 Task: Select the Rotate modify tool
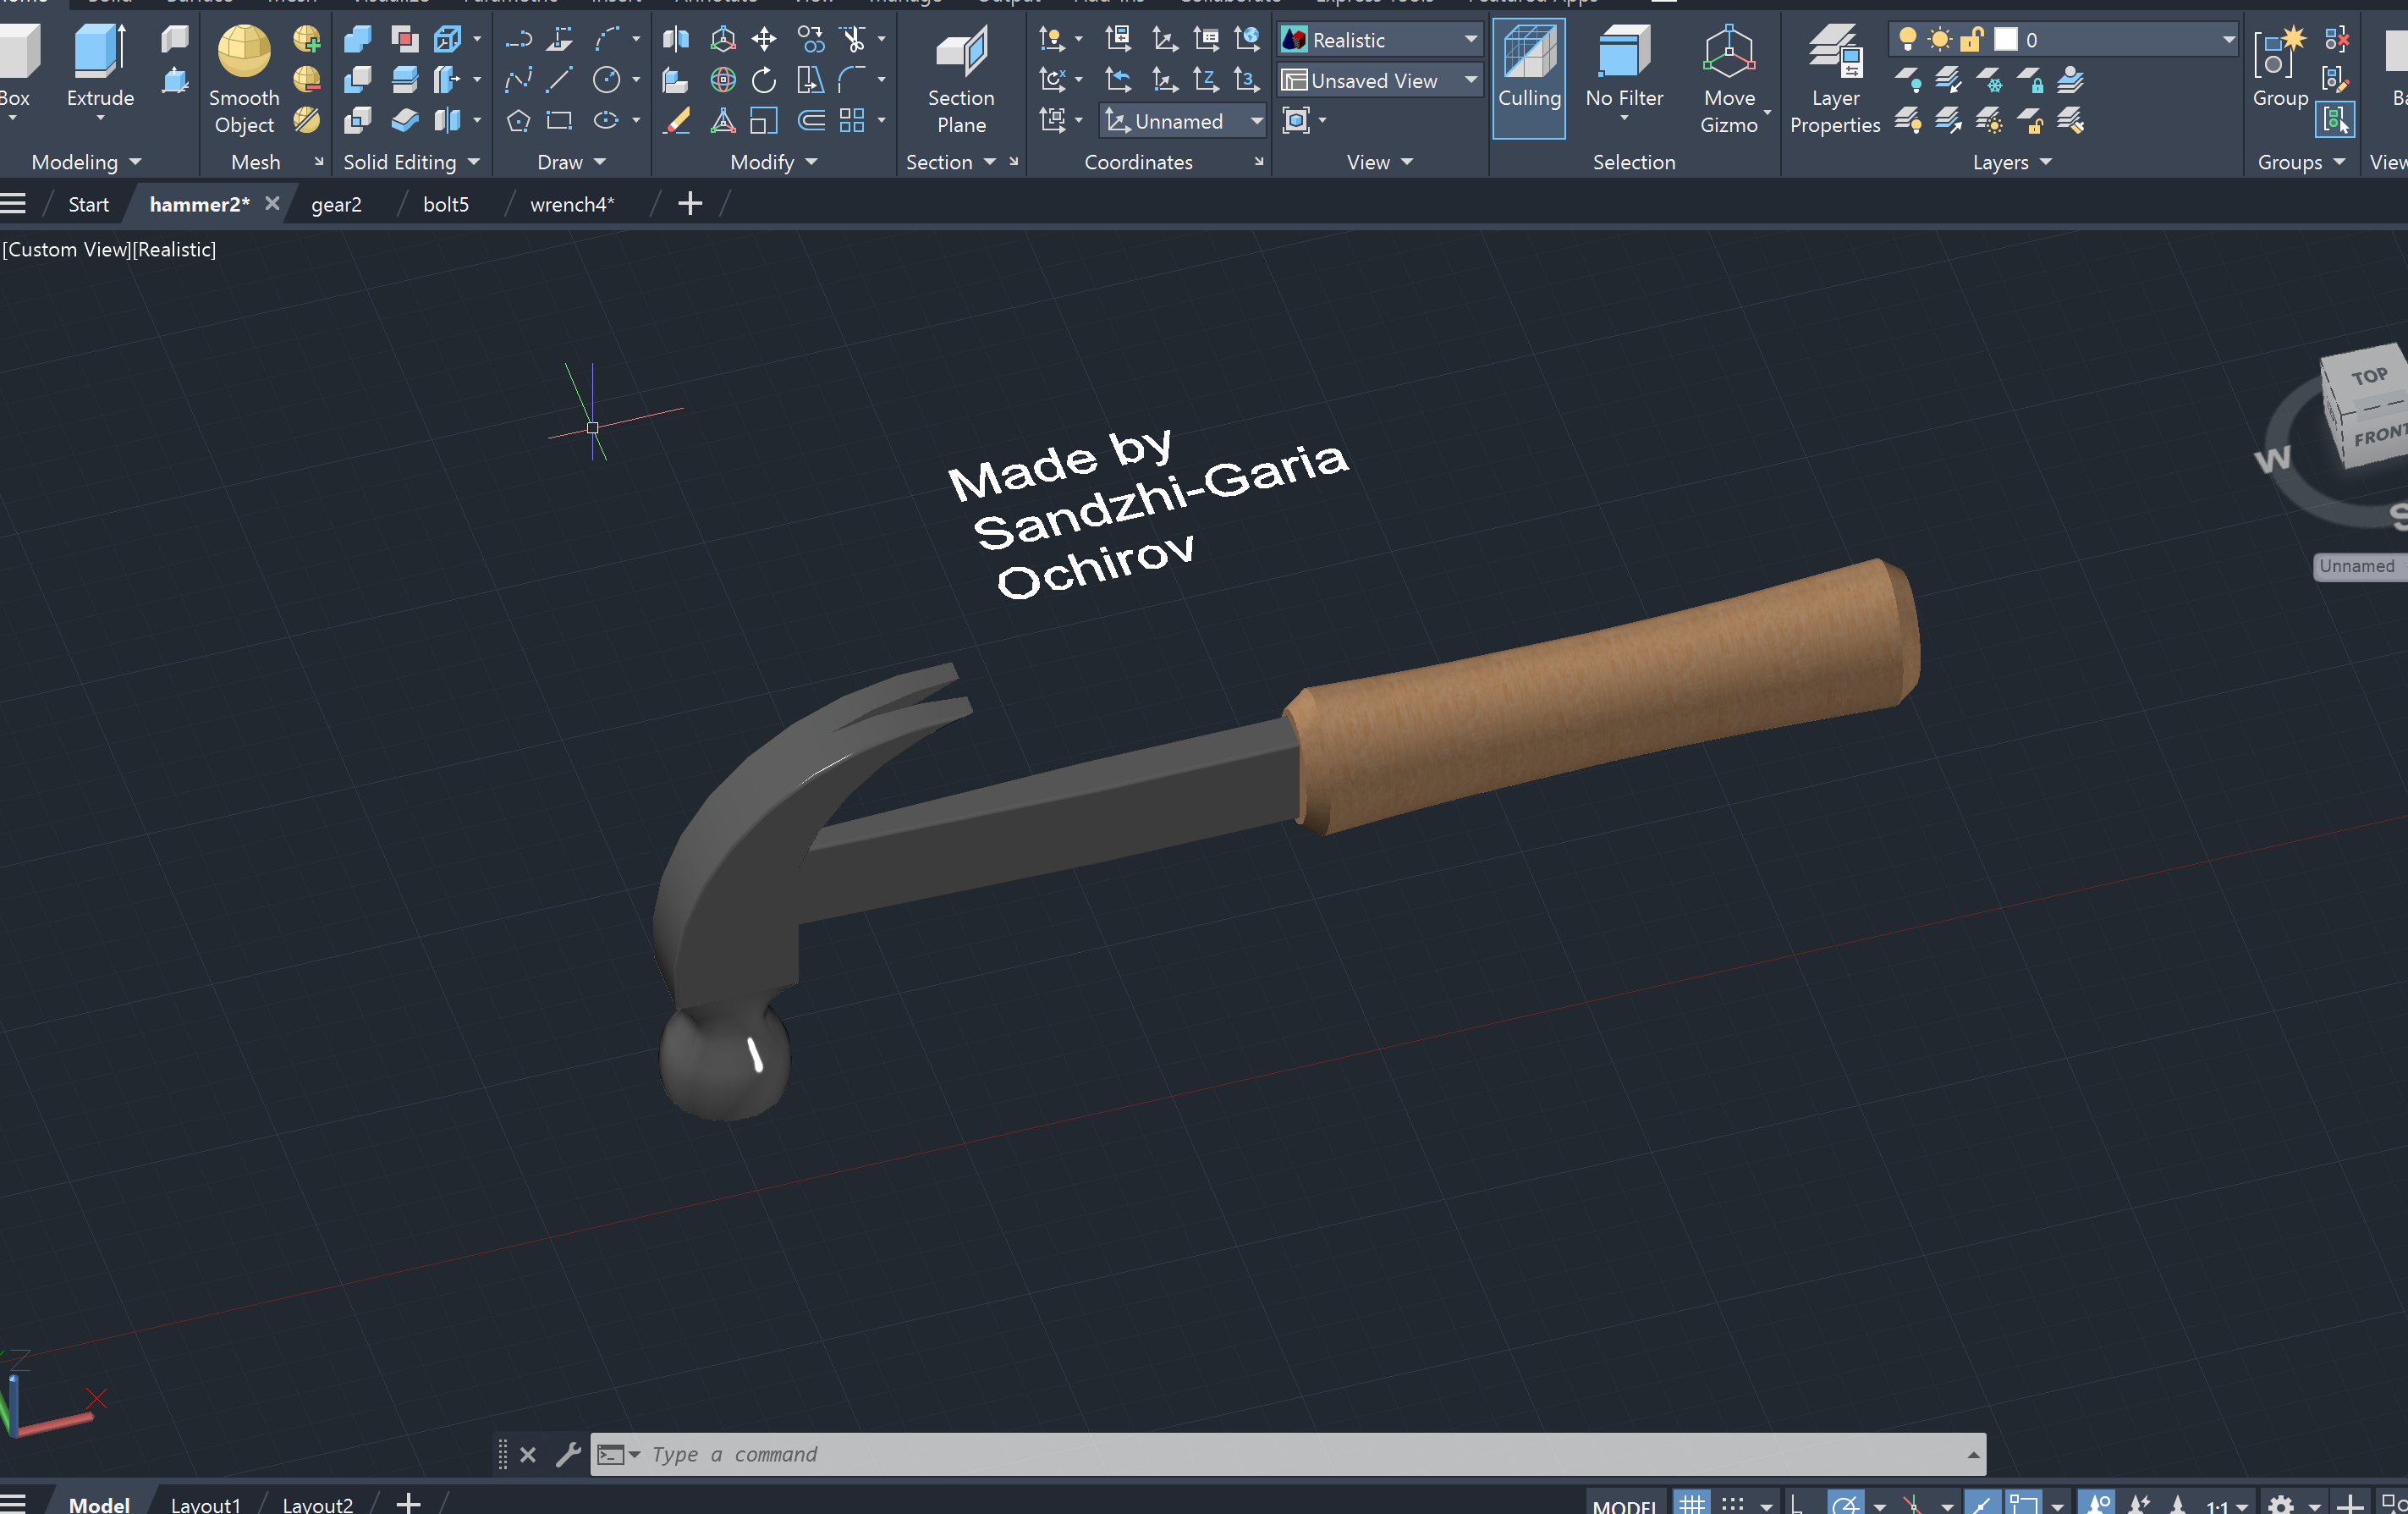(x=764, y=80)
